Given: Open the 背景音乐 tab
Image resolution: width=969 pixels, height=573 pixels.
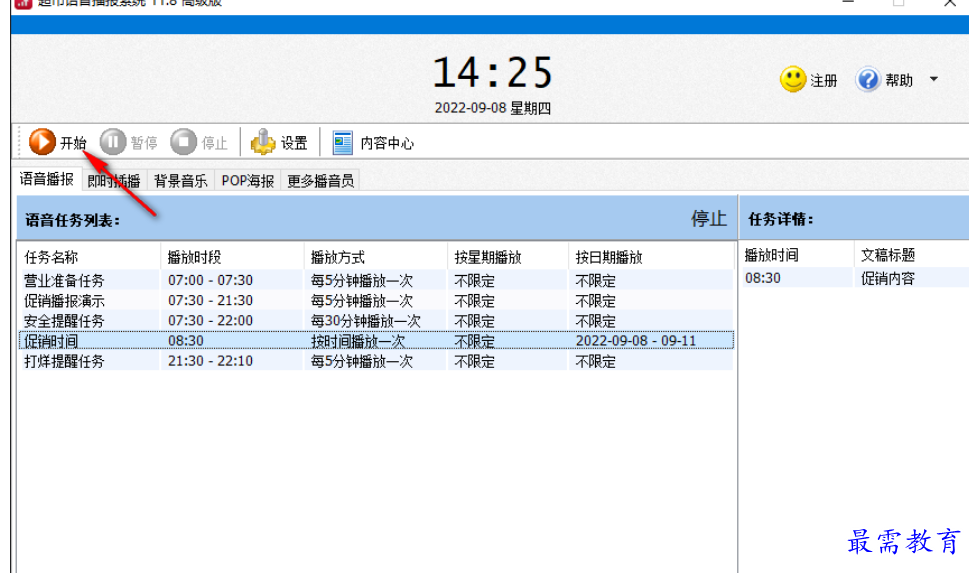Looking at the screenshot, I should (180, 181).
